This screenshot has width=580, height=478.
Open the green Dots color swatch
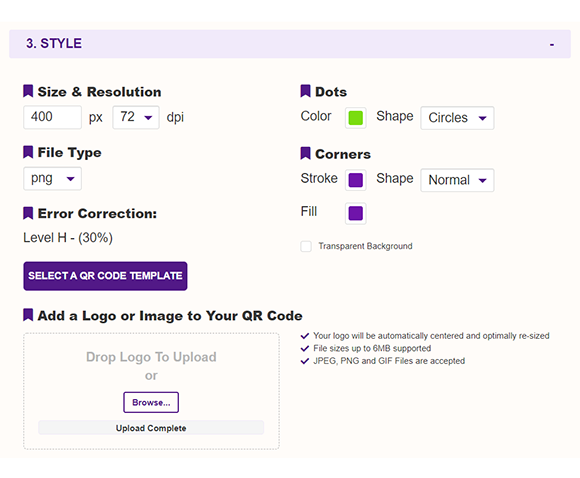tap(355, 118)
